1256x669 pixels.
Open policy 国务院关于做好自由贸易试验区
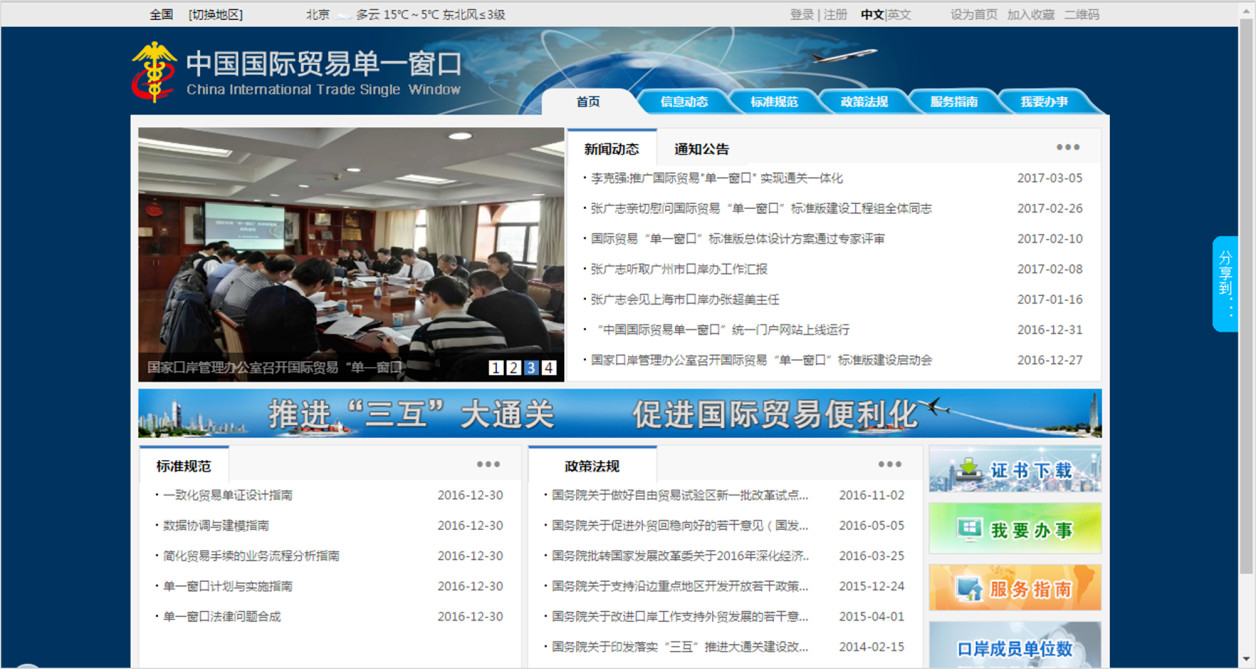point(680,495)
